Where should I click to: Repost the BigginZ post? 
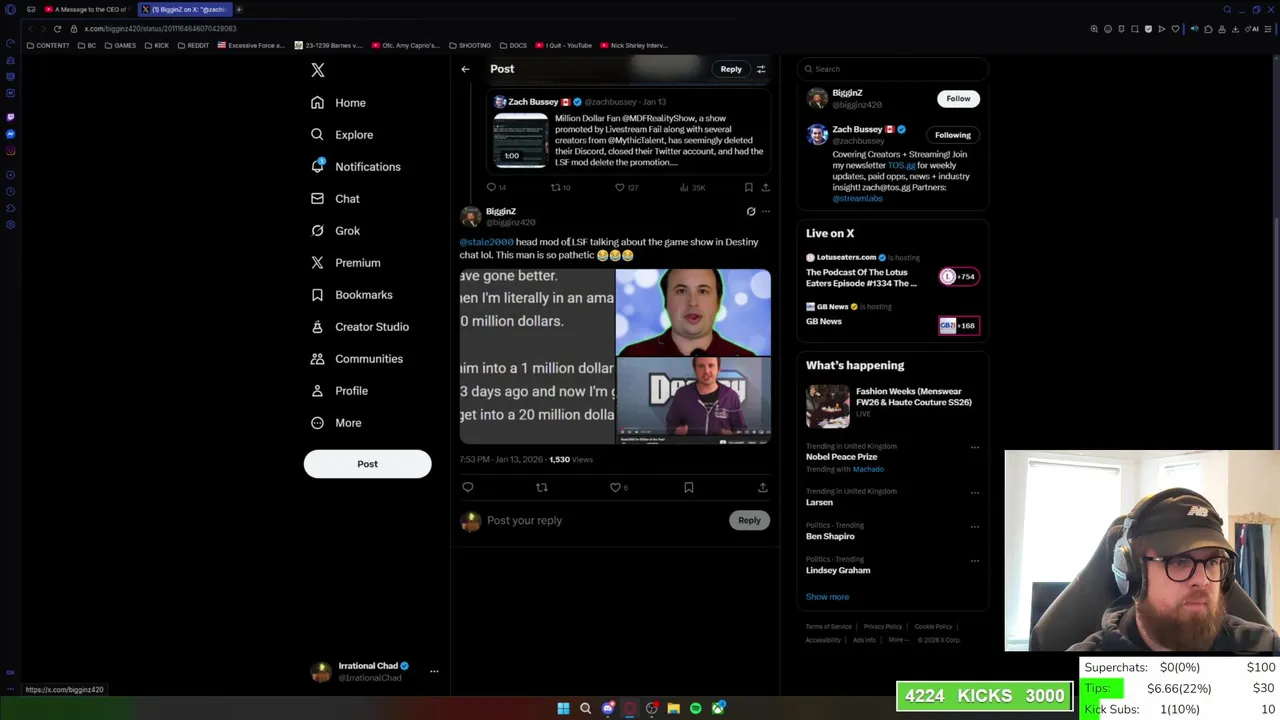542,487
